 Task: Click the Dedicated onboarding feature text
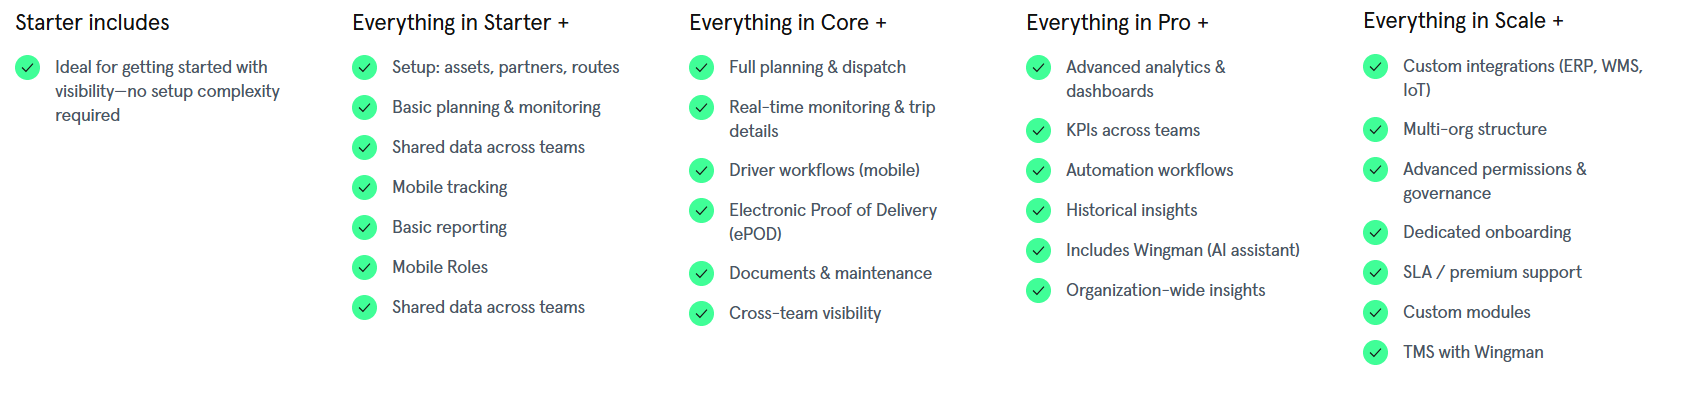1487,232
